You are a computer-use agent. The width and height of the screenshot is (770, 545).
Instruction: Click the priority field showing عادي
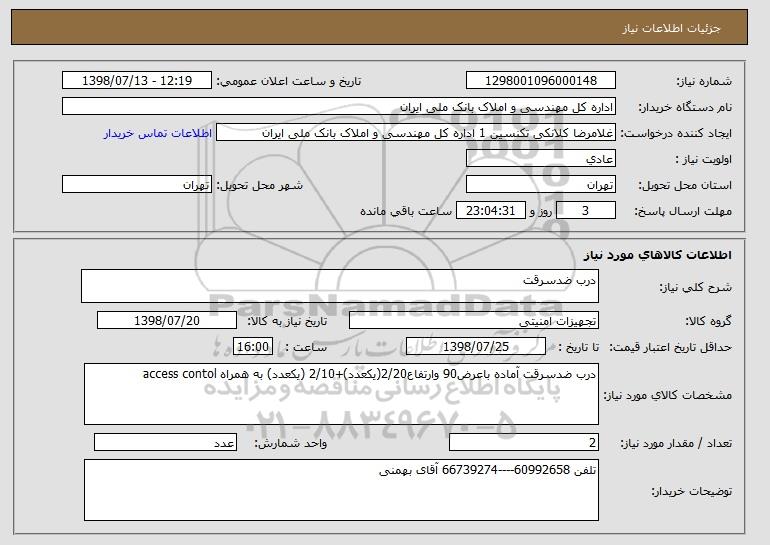(x=541, y=159)
